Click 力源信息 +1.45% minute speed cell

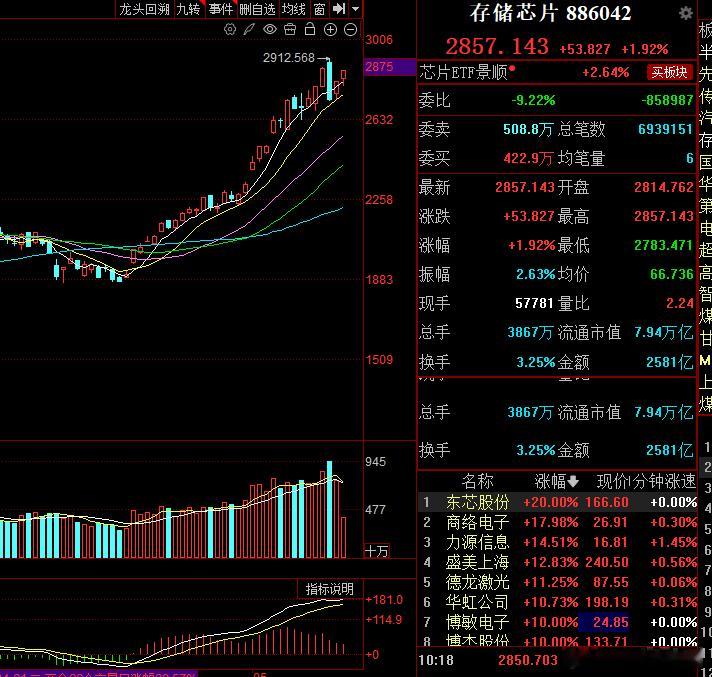point(673,542)
